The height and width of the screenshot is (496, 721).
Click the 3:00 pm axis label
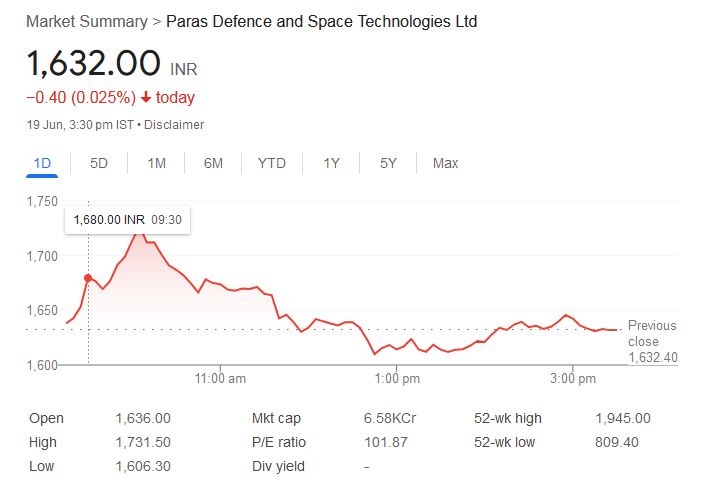coord(574,379)
